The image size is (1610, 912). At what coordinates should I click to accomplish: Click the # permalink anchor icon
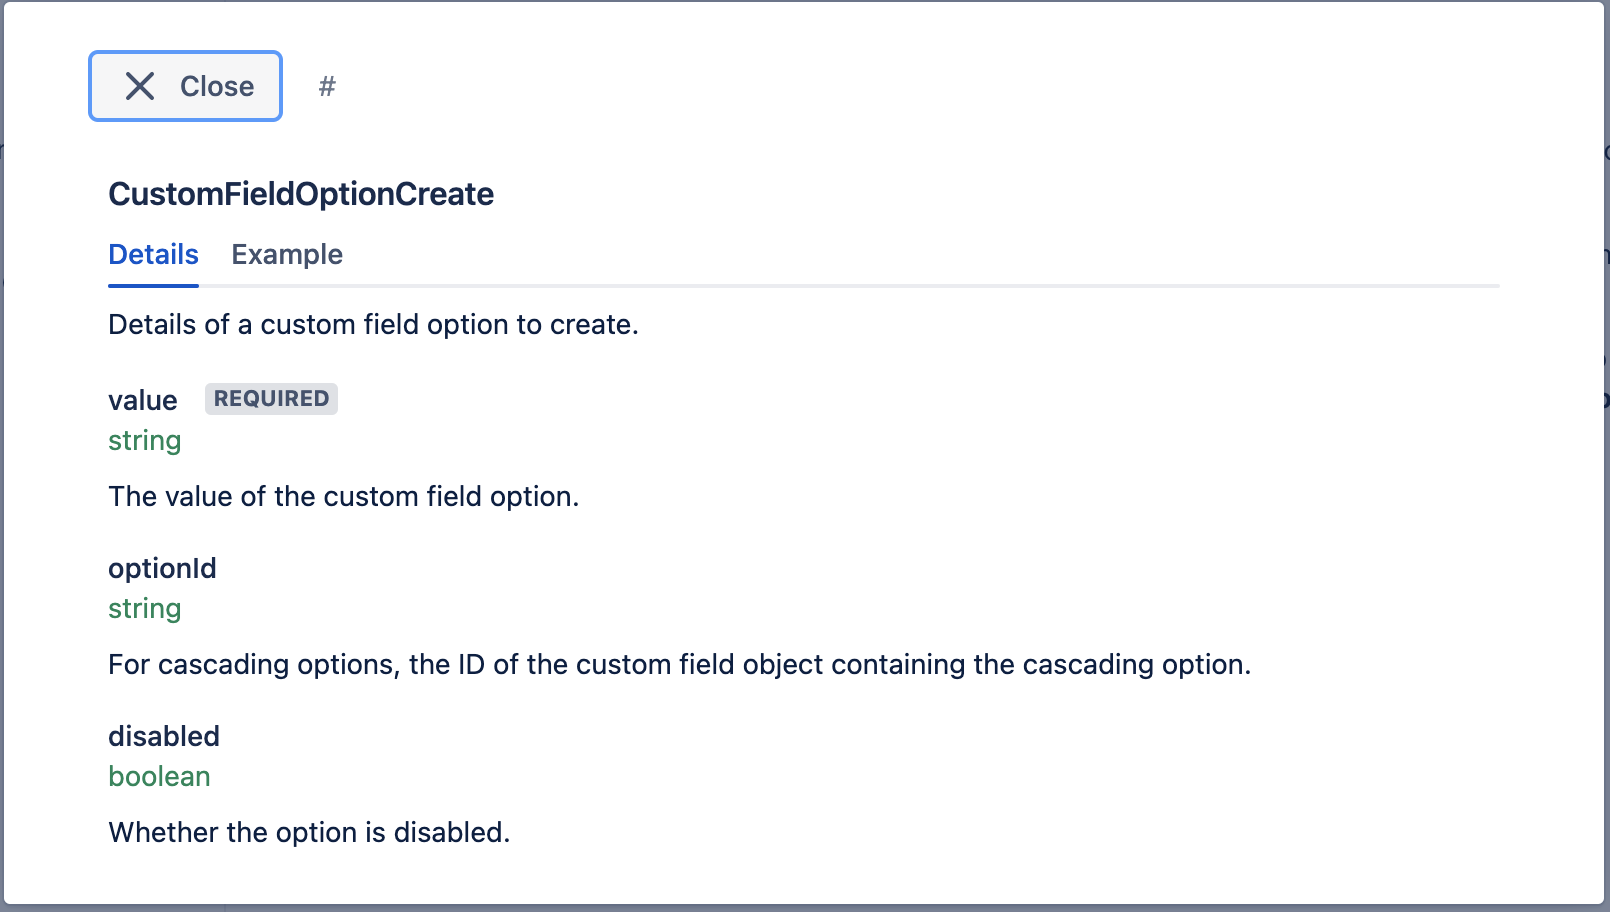(x=327, y=87)
